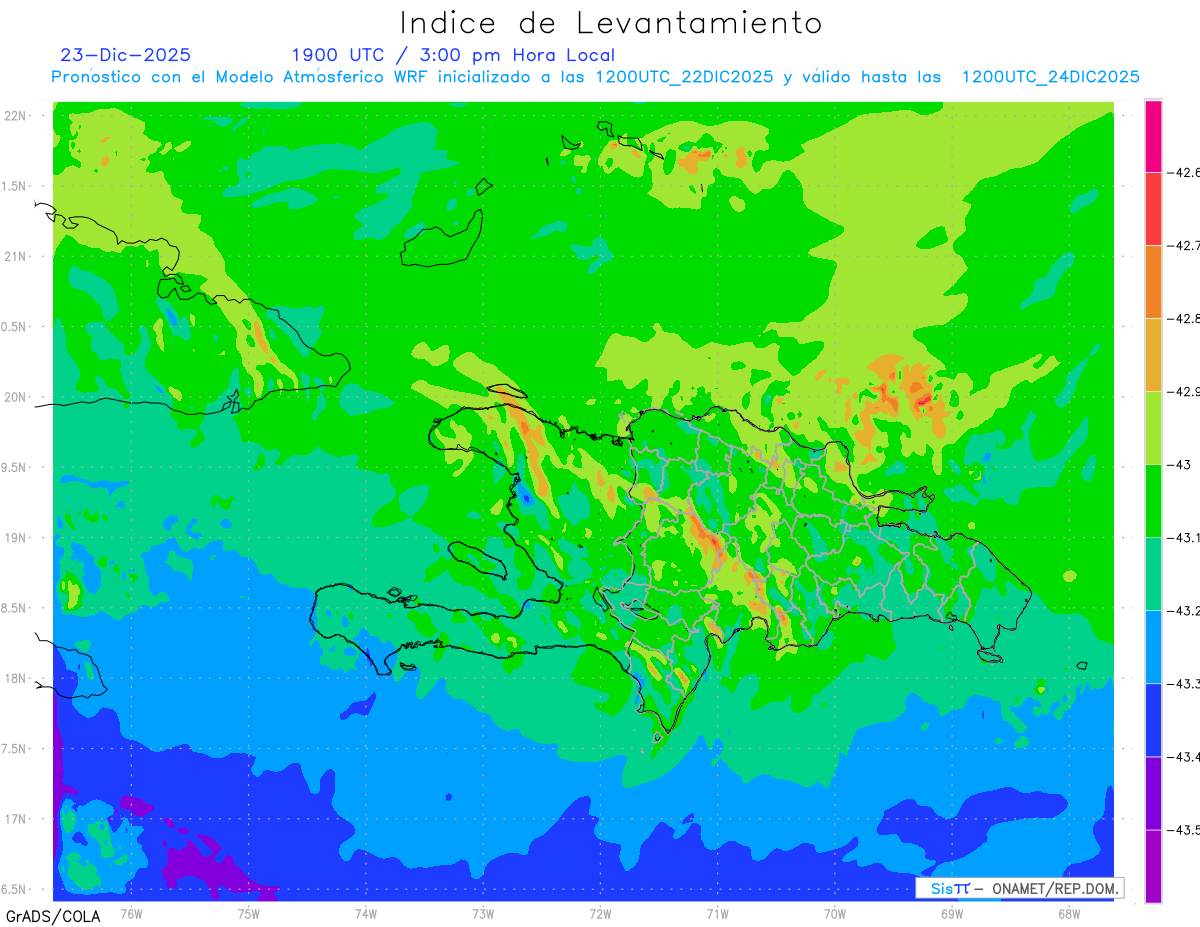Click '1900 UTC / 3:00 pm Hora Local'
The height and width of the screenshot is (927, 1200).
[453, 55]
